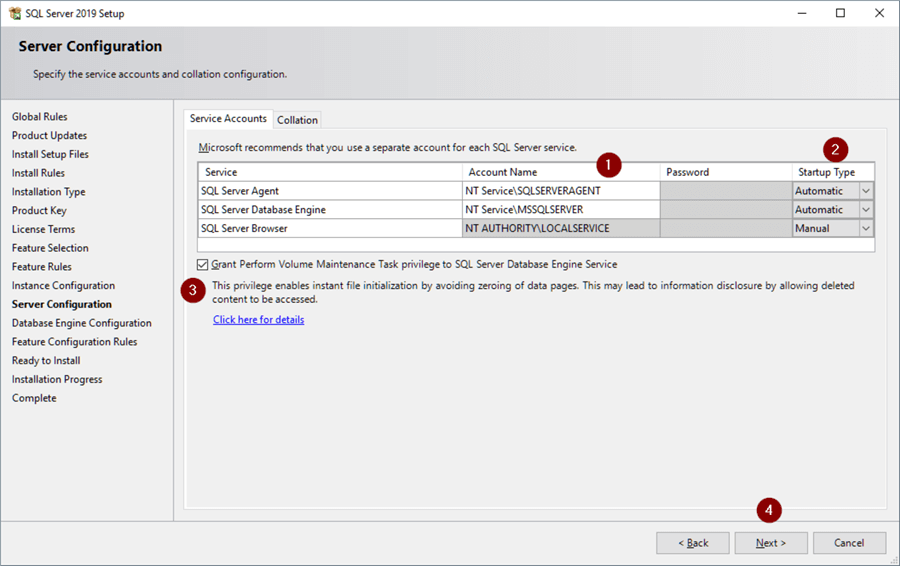
Task: Select Feature Rules step
Action: 41,267
